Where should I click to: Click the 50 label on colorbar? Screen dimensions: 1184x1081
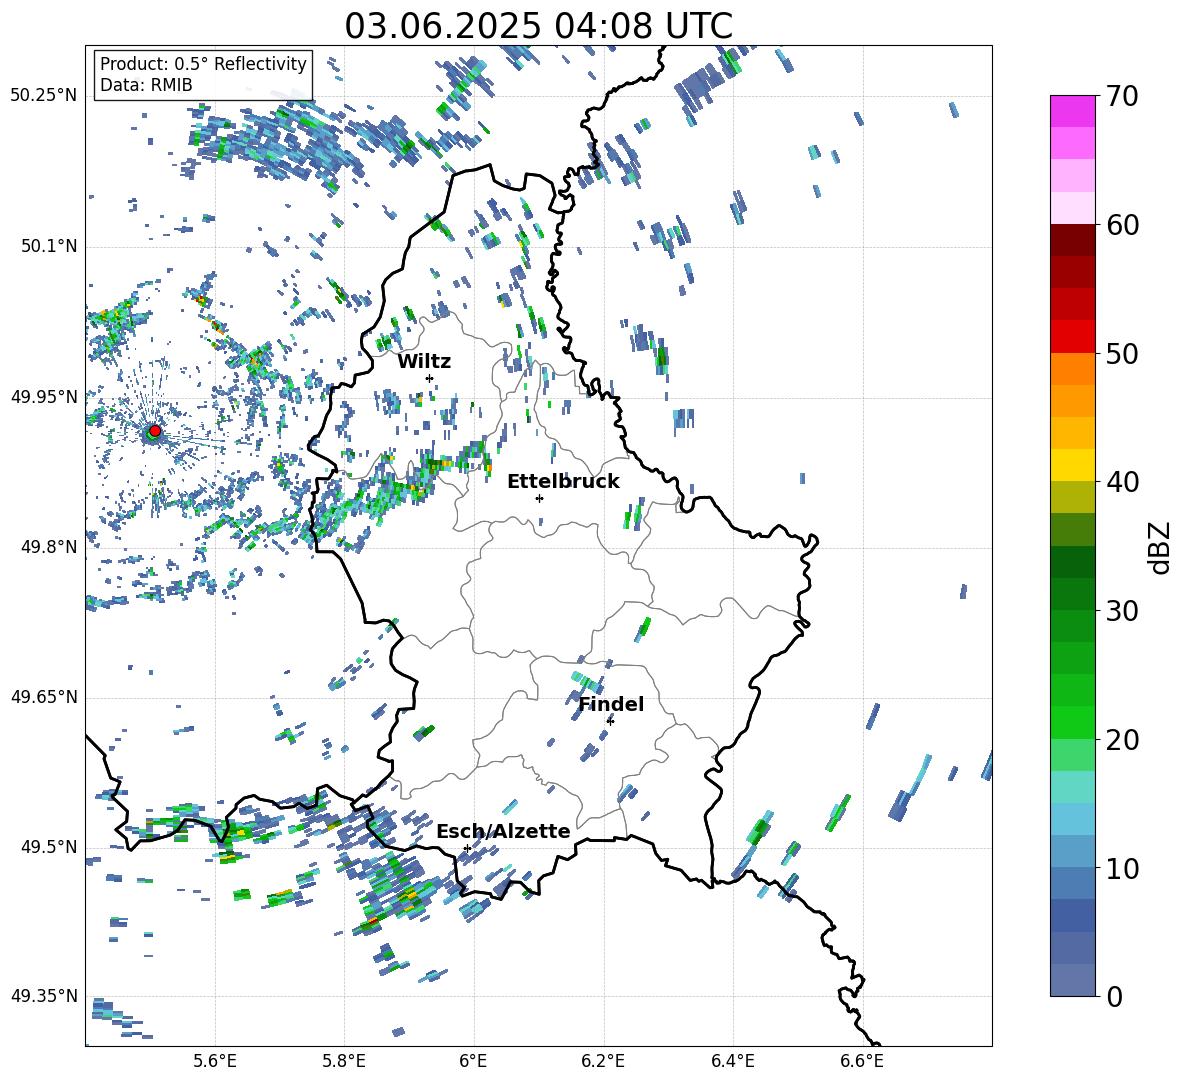pyautogui.click(x=1122, y=354)
